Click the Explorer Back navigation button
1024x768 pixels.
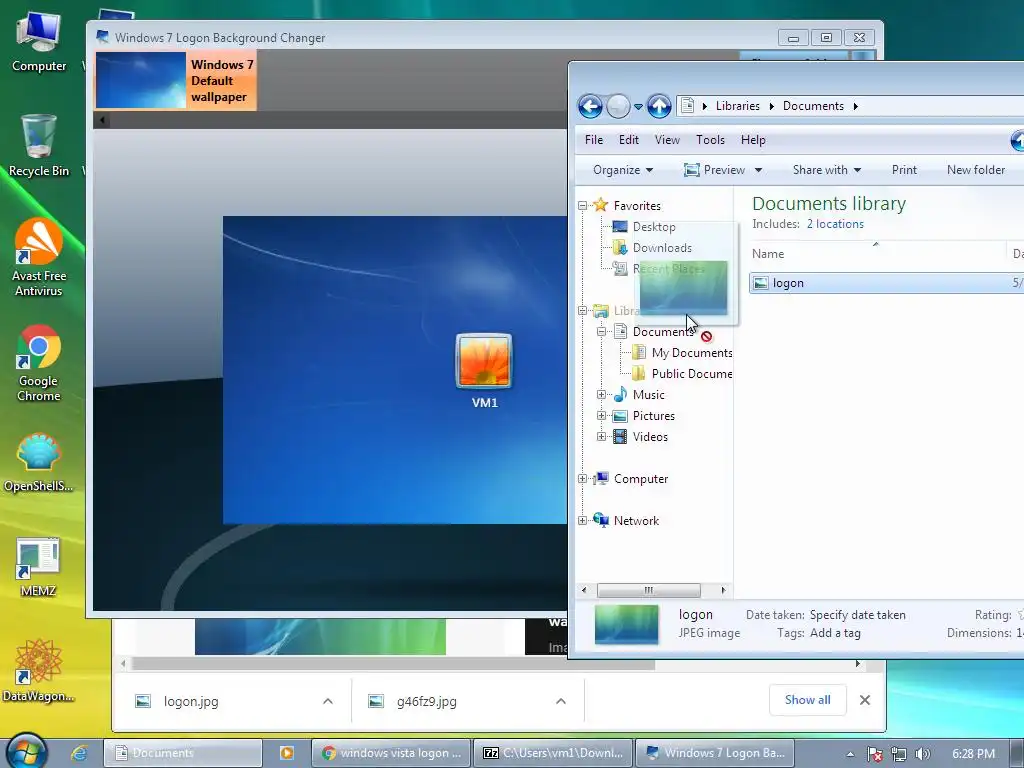tap(590, 106)
